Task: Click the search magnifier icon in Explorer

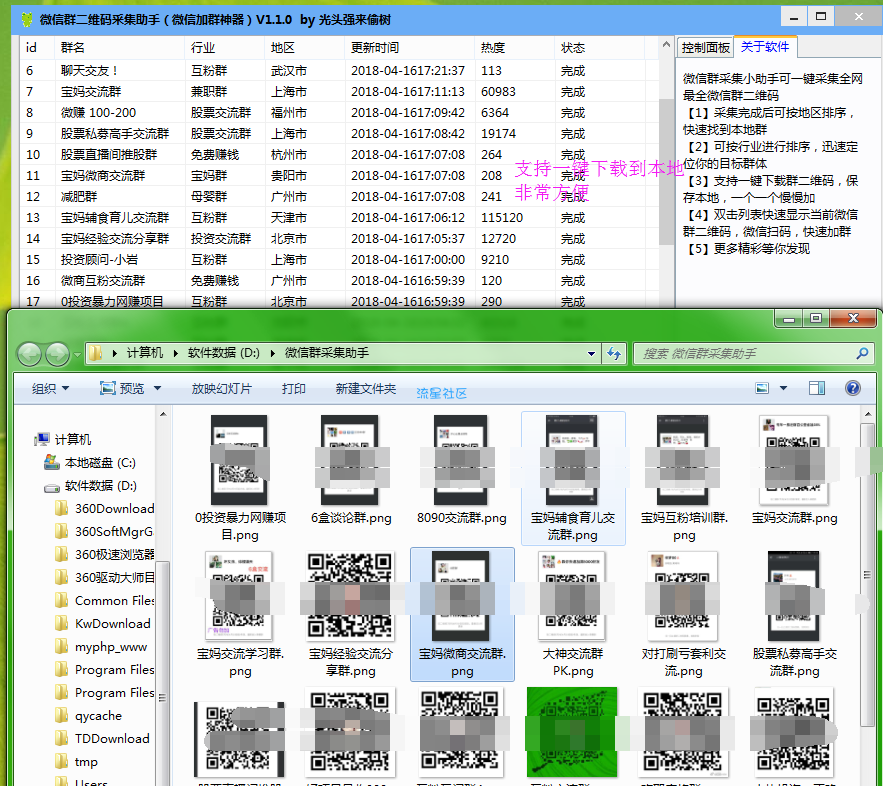Action: (862, 354)
